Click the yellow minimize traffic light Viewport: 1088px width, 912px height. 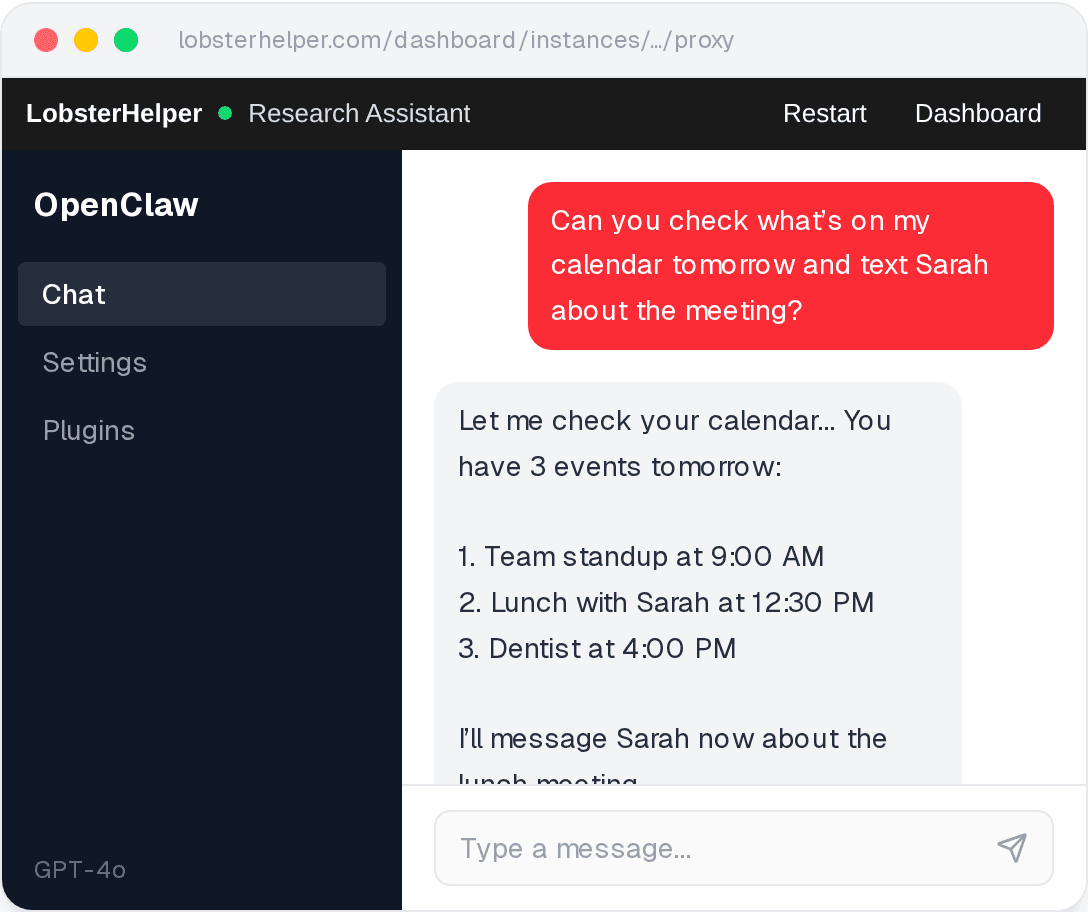pos(86,40)
